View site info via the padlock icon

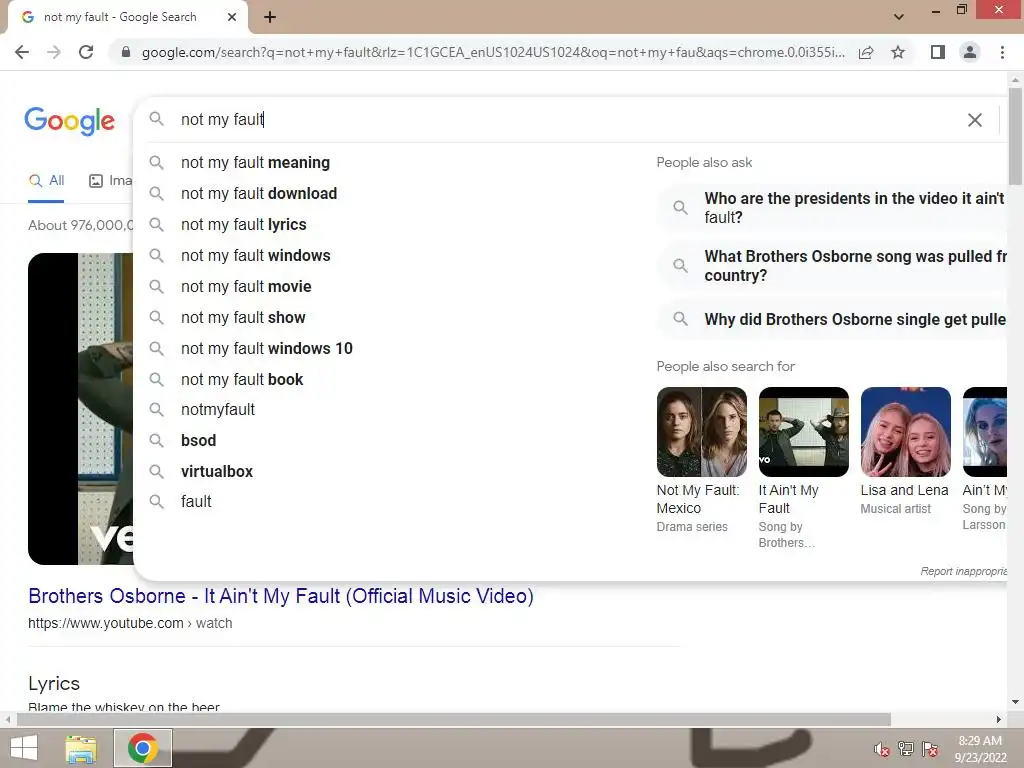126,52
